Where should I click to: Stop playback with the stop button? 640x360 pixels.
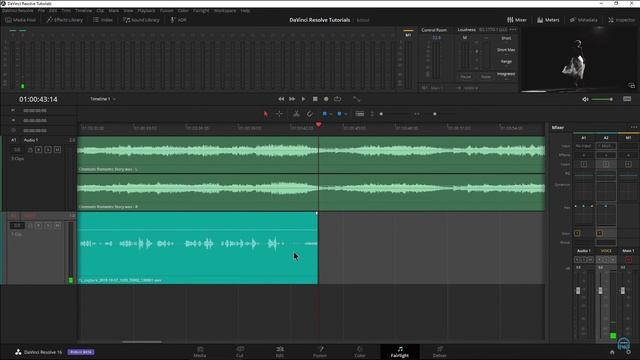coord(315,99)
